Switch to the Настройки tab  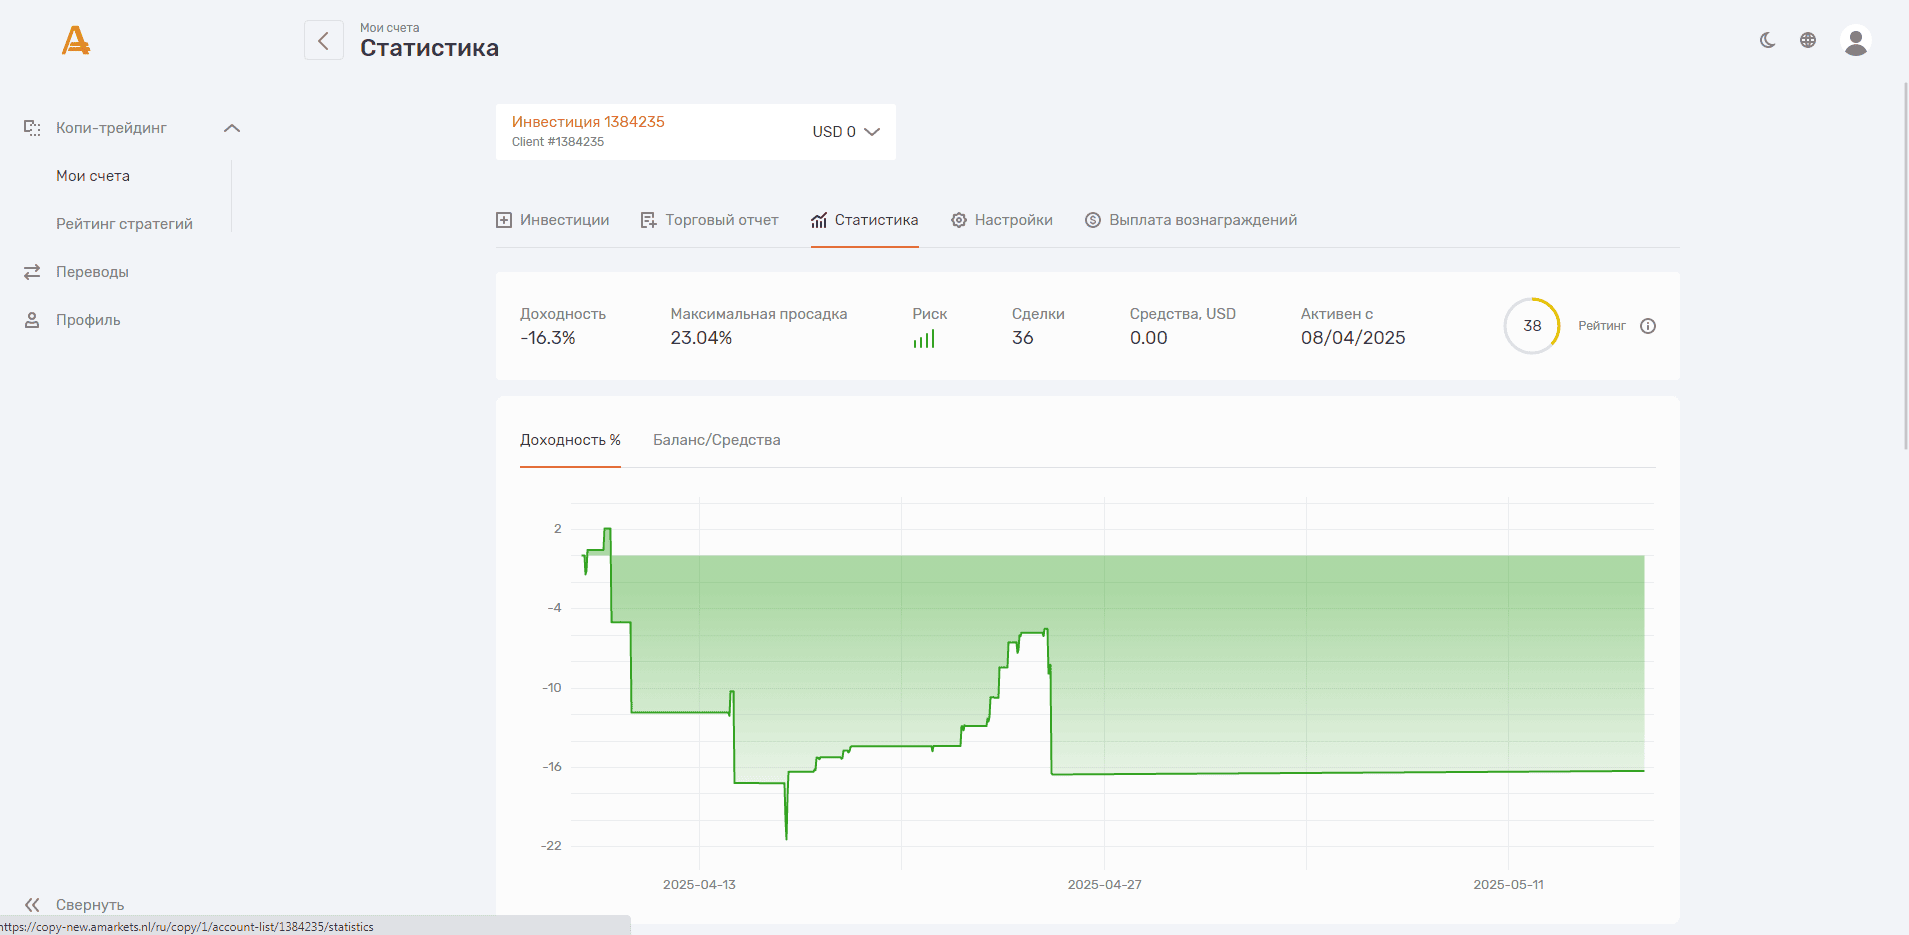[x=1002, y=220]
